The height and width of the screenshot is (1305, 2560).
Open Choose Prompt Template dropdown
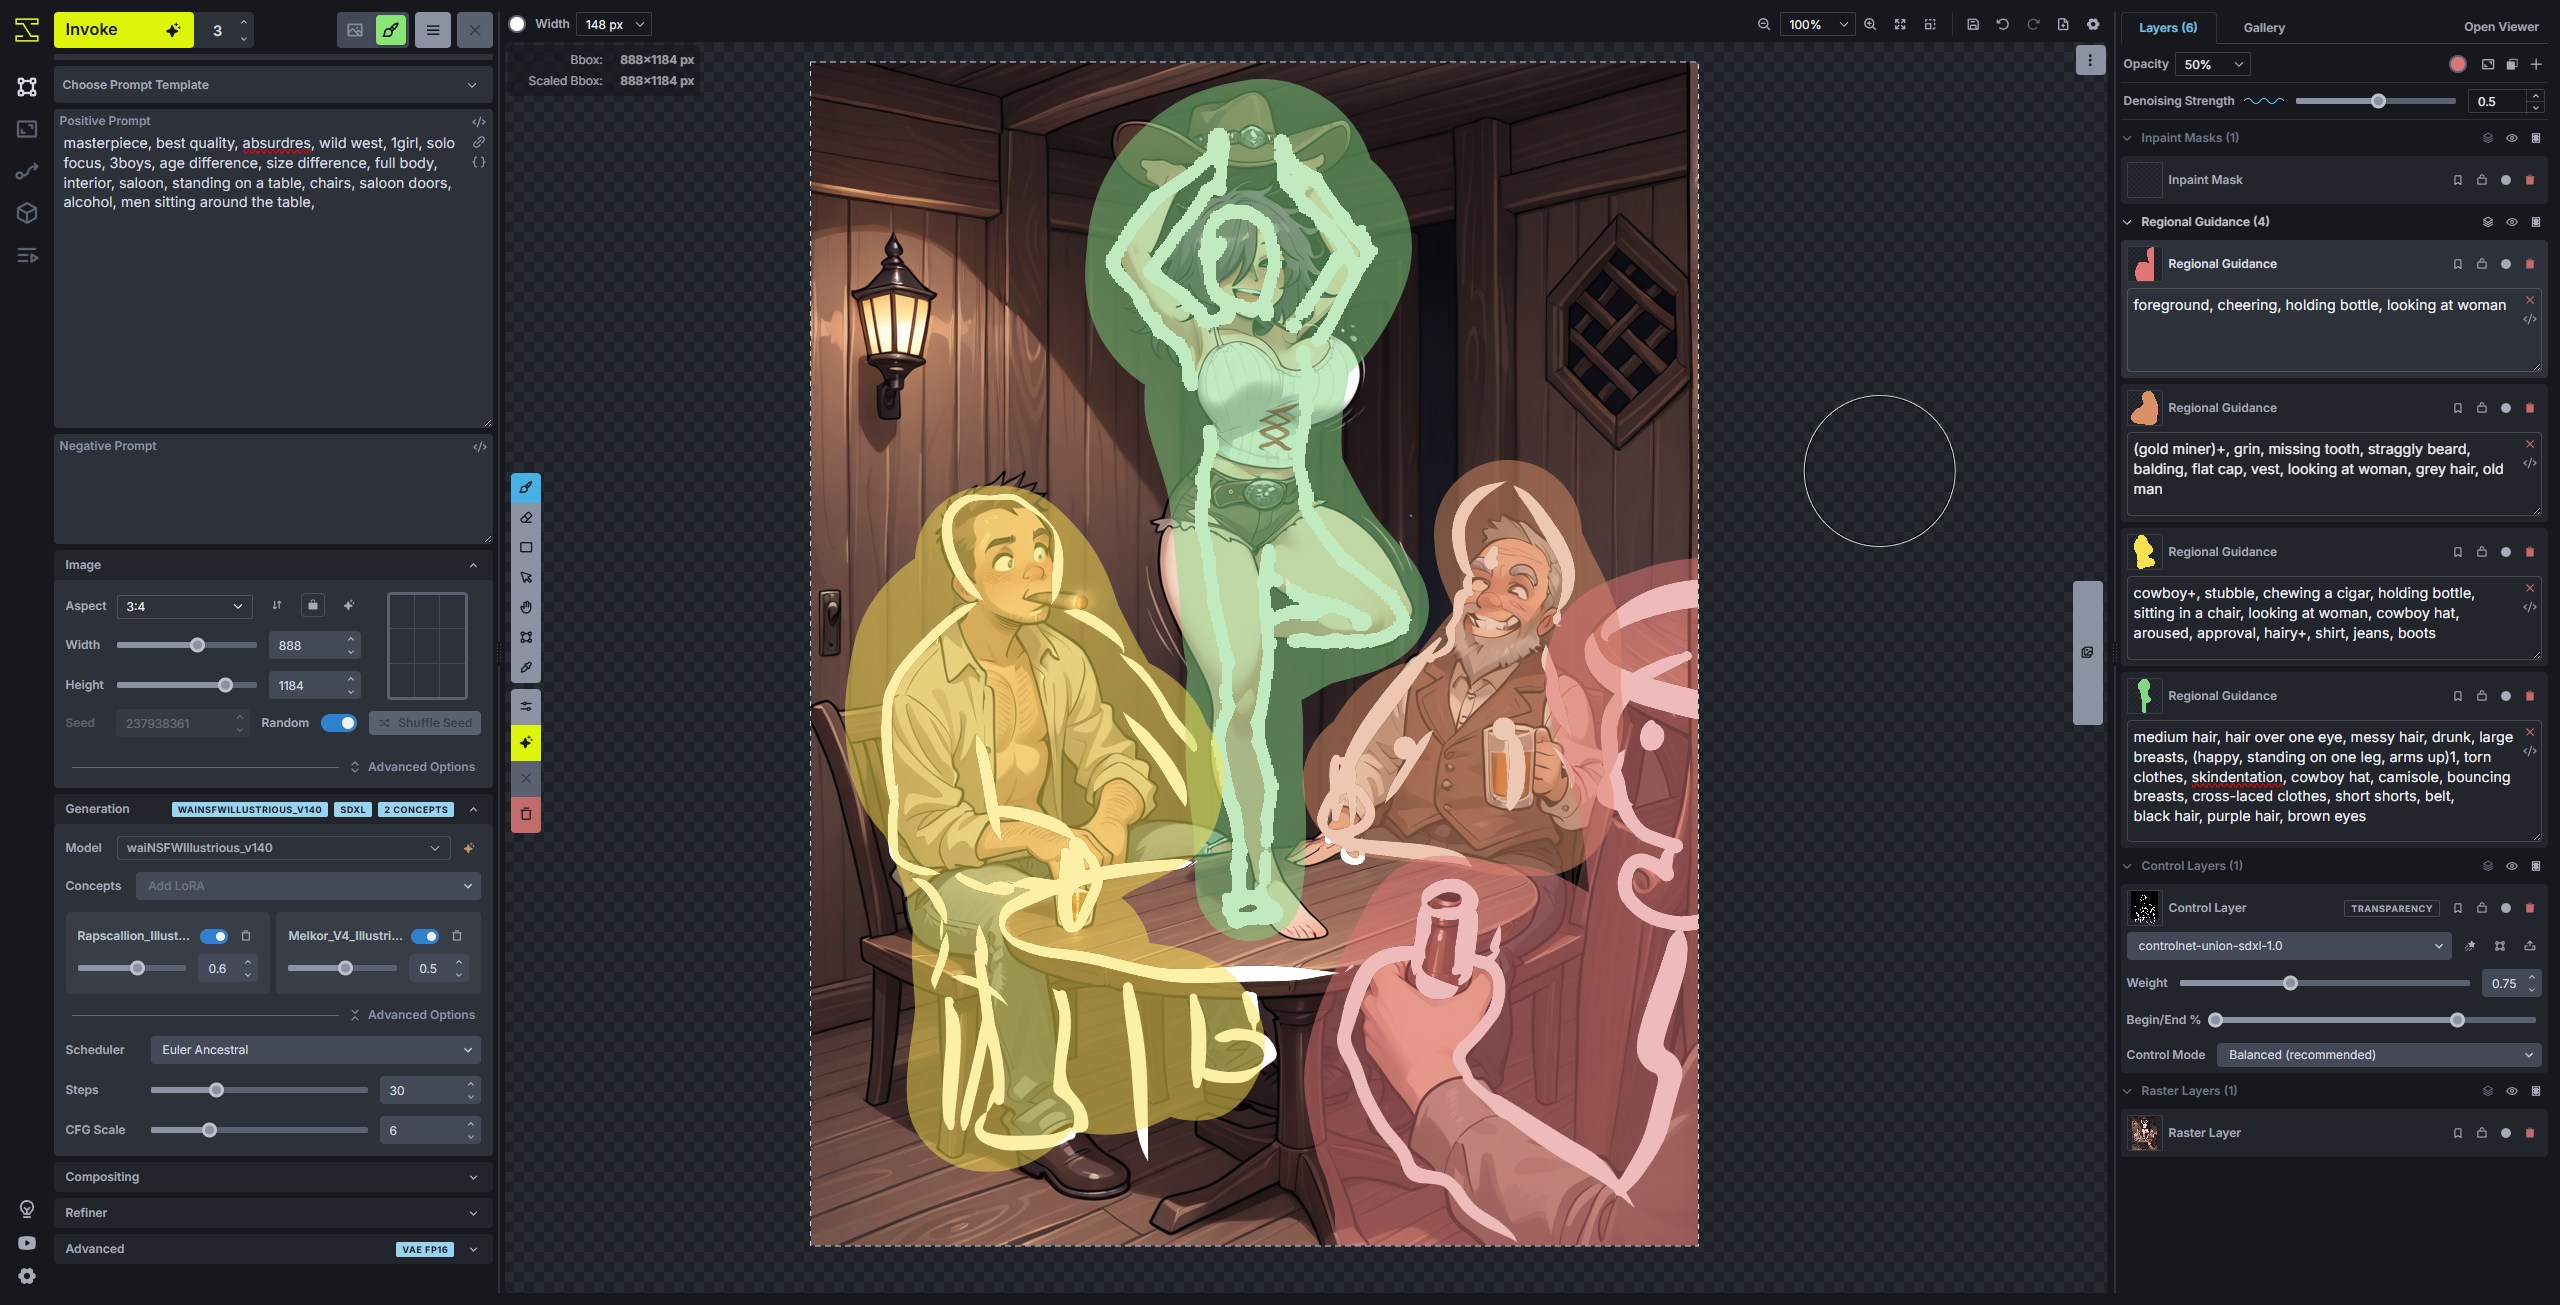pyautogui.click(x=273, y=85)
